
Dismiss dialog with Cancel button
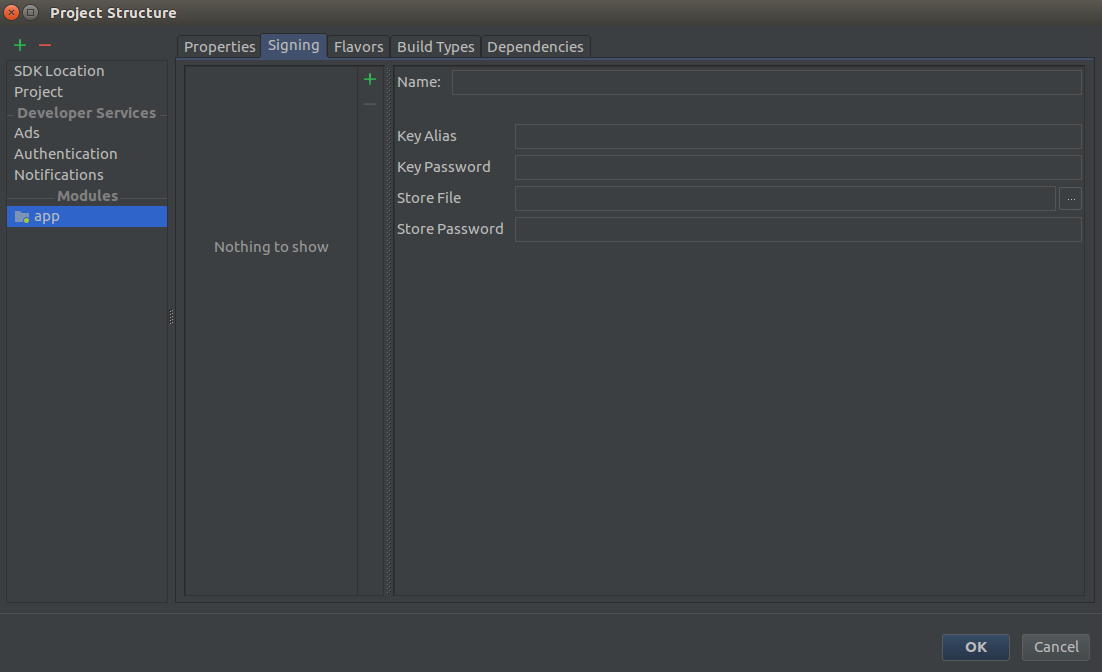1056,647
